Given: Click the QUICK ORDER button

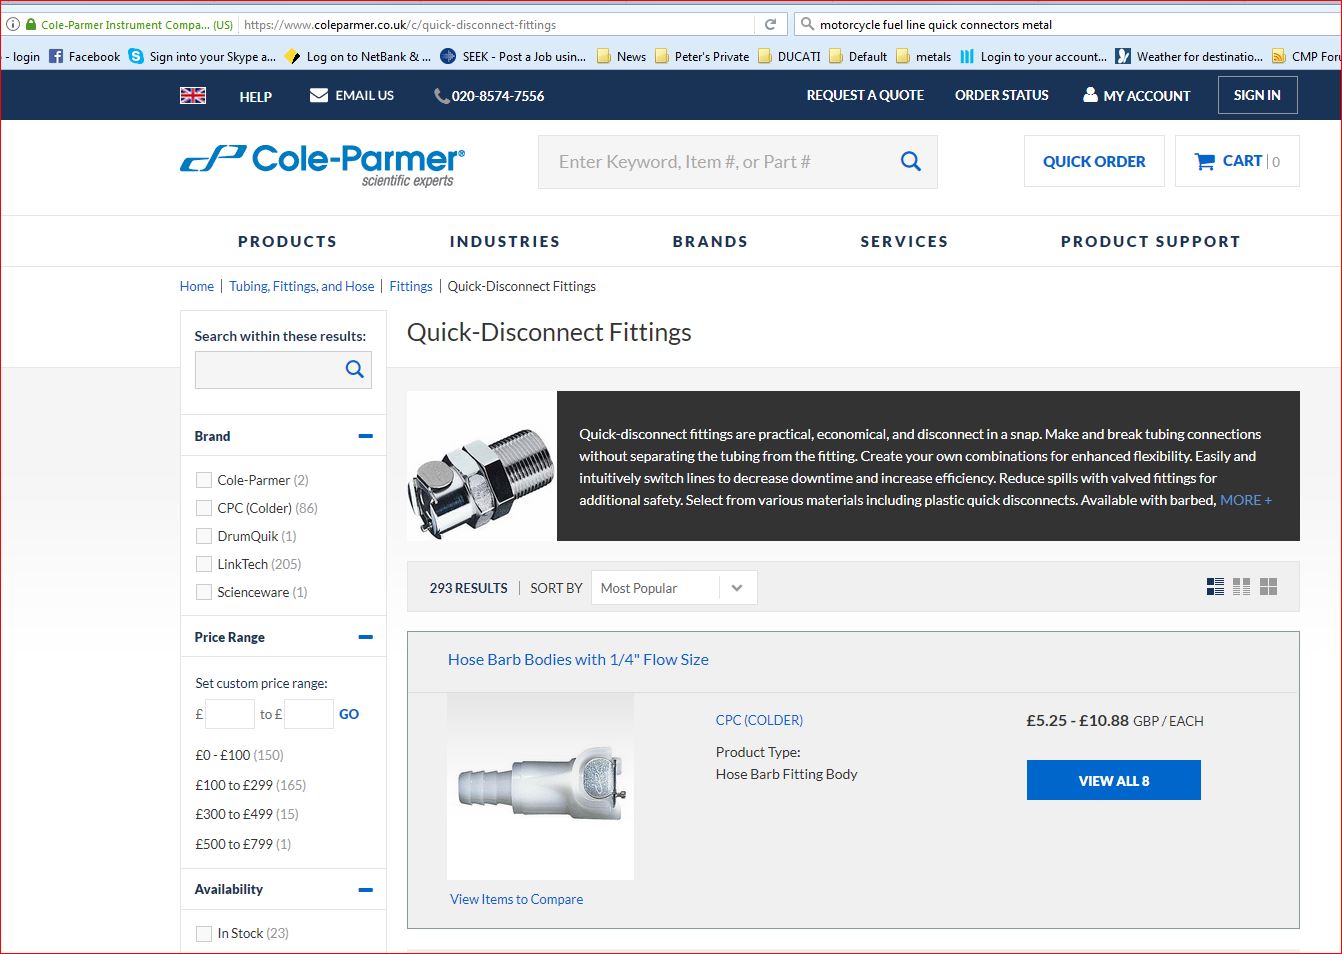Looking at the screenshot, I should pos(1094,161).
